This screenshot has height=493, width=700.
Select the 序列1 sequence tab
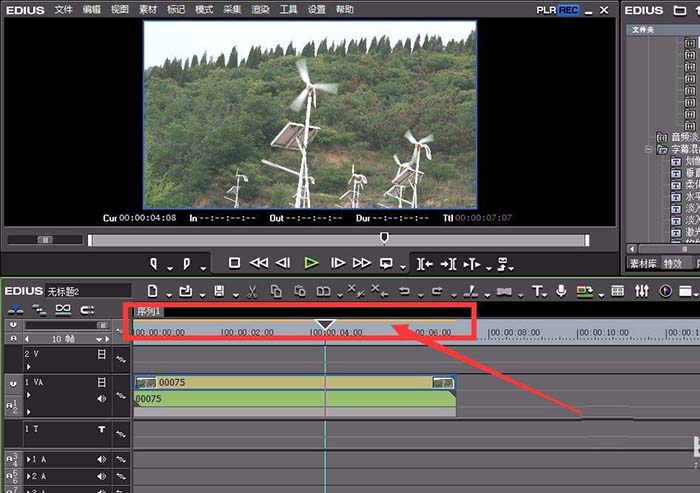point(149,311)
